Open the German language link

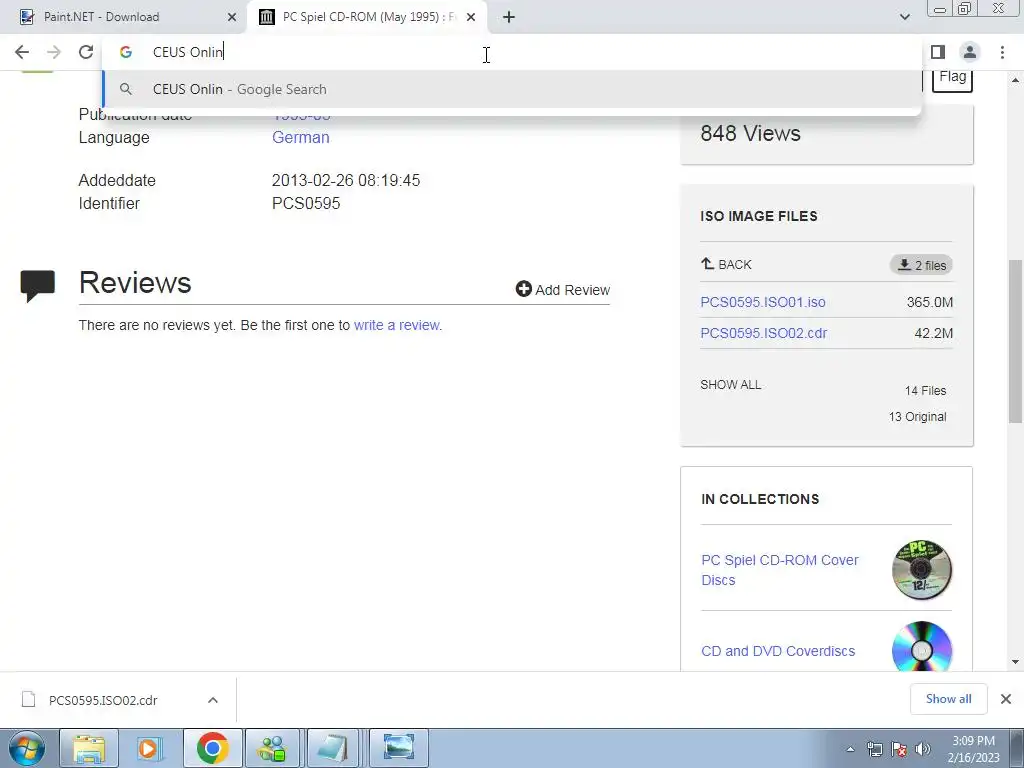tap(300, 138)
